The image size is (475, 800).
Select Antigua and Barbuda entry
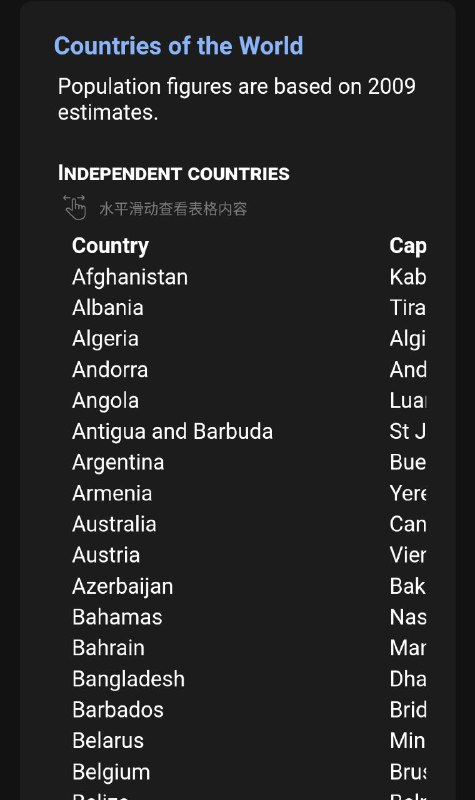[172, 432]
